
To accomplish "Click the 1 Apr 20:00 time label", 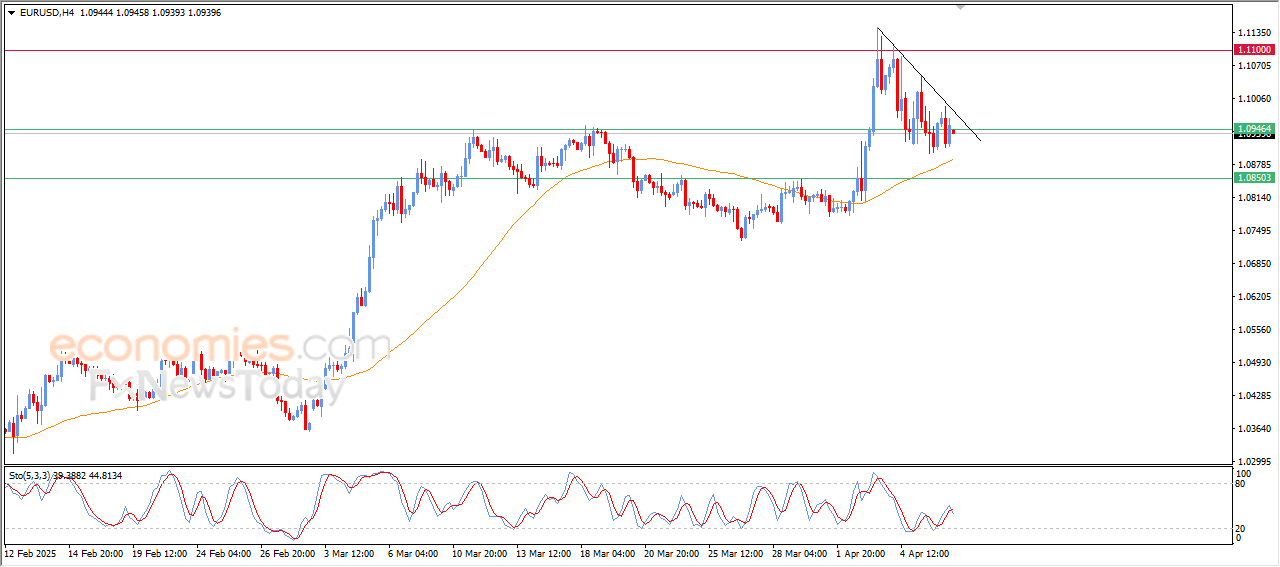I will 862,552.
